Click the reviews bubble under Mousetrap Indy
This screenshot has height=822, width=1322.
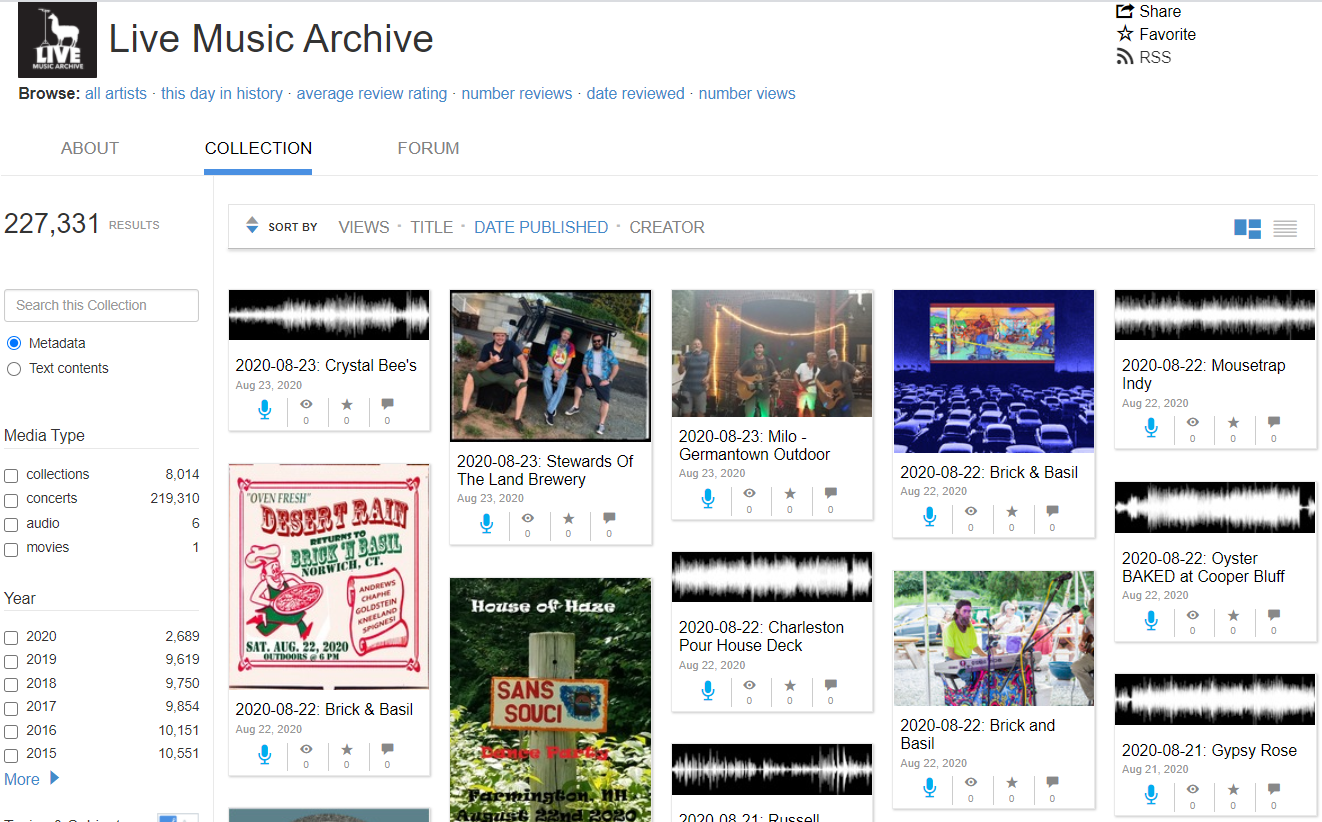(x=1273, y=424)
